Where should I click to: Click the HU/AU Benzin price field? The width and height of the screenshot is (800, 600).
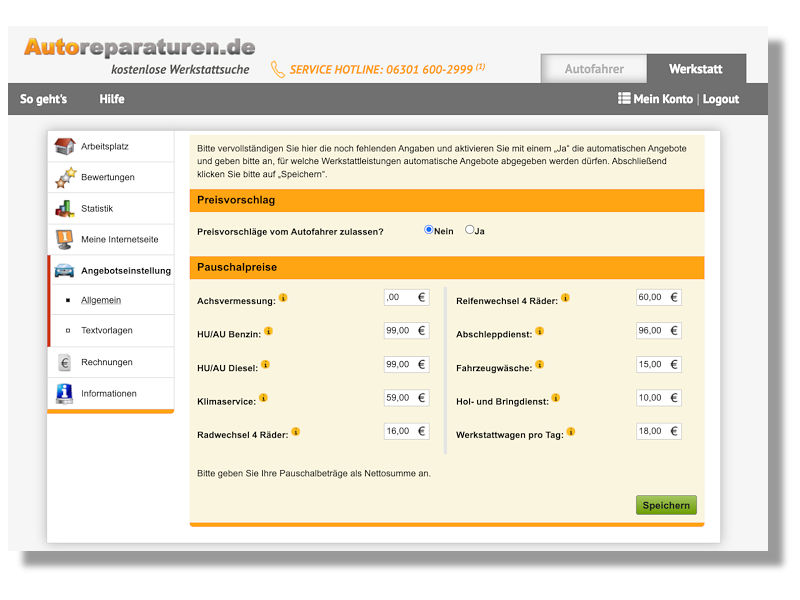407,331
